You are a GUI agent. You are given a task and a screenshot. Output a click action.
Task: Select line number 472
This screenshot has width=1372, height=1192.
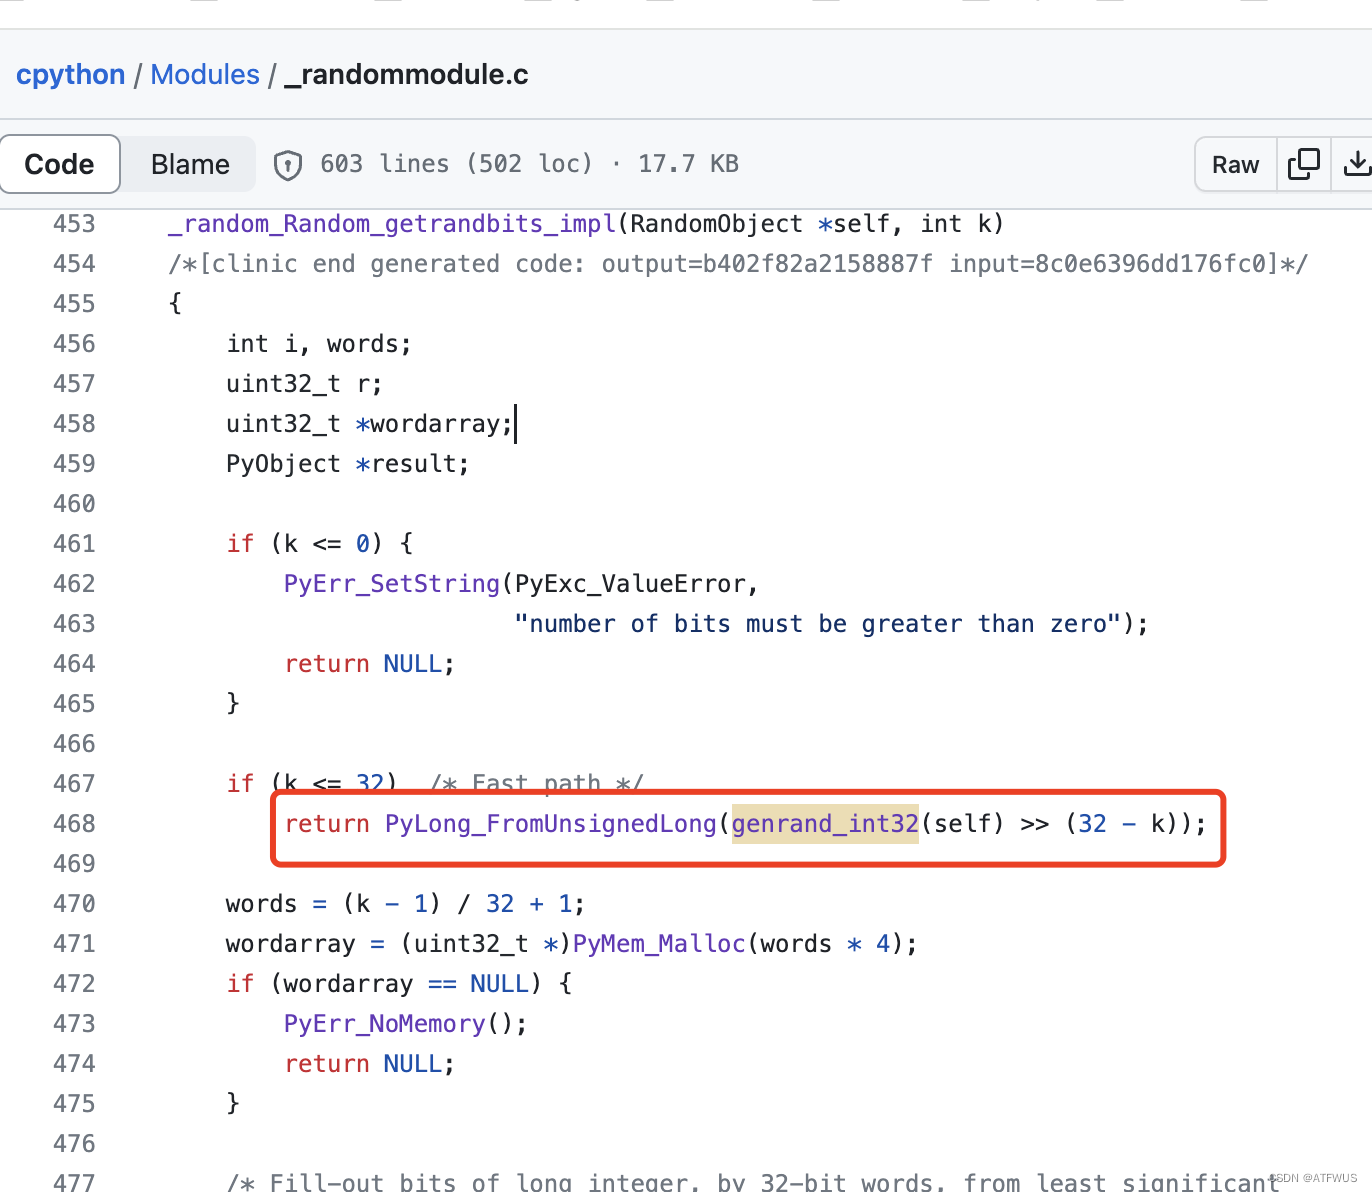click(74, 984)
